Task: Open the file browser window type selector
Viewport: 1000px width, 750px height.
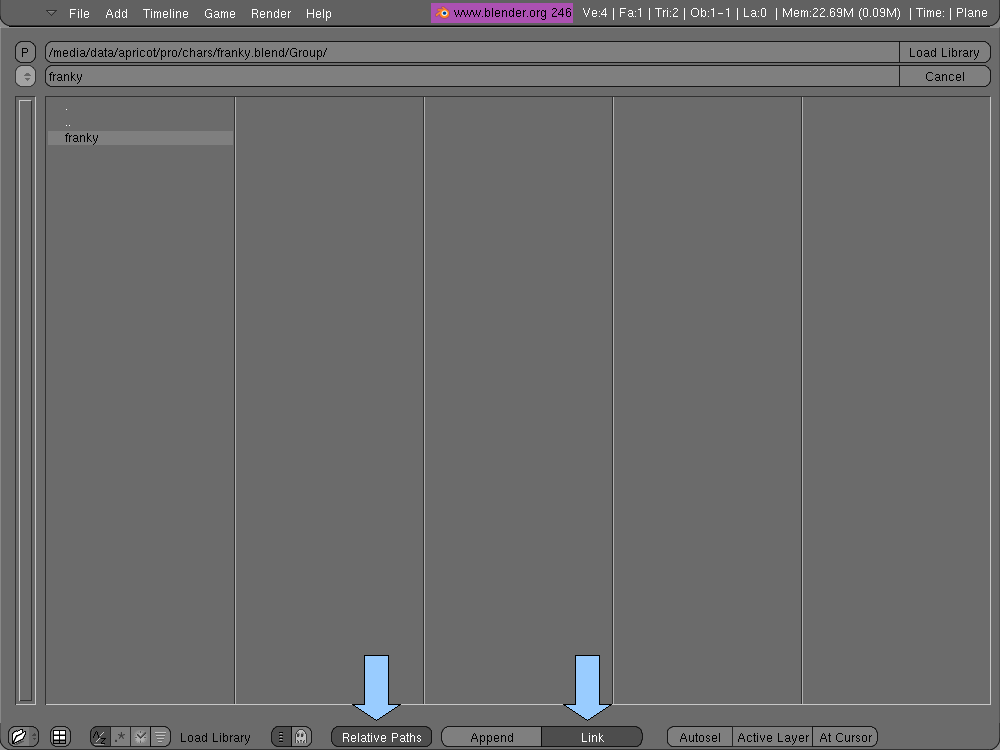Action: pos(22,737)
